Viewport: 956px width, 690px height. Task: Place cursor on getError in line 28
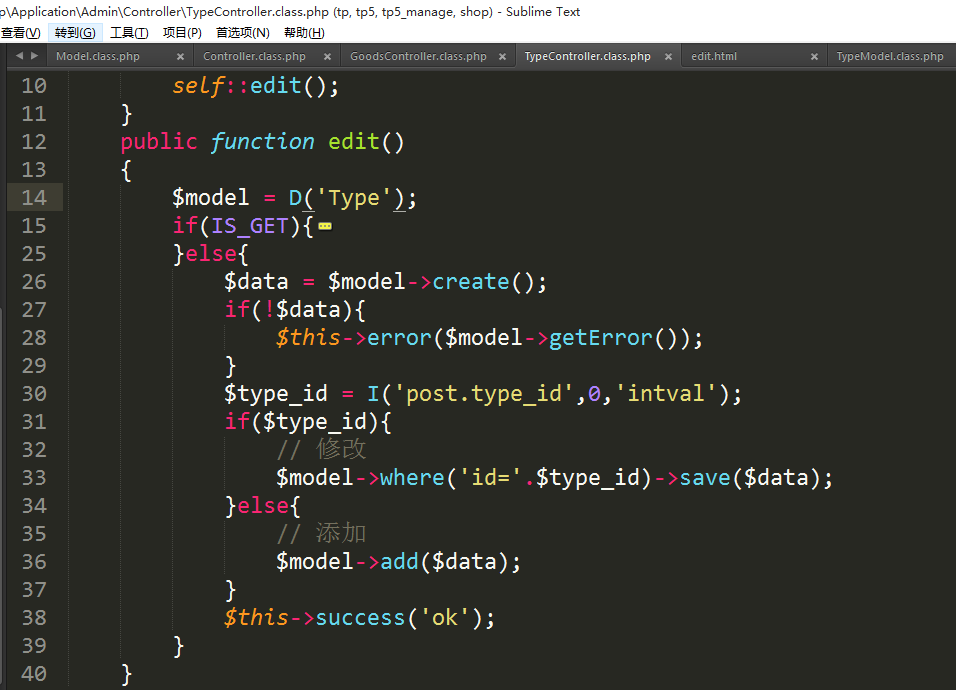[x=601, y=338]
